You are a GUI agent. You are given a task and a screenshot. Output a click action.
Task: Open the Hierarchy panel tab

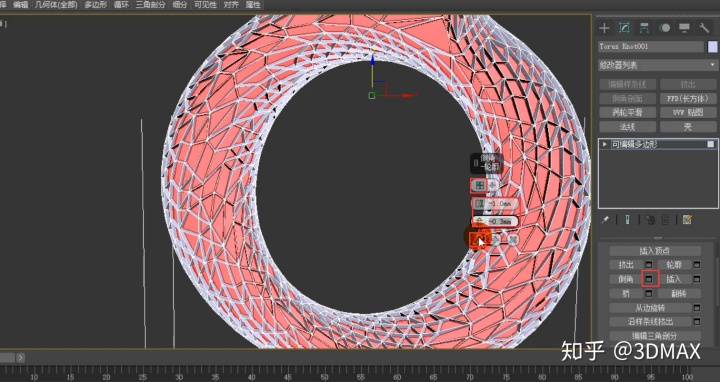point(644,28)
